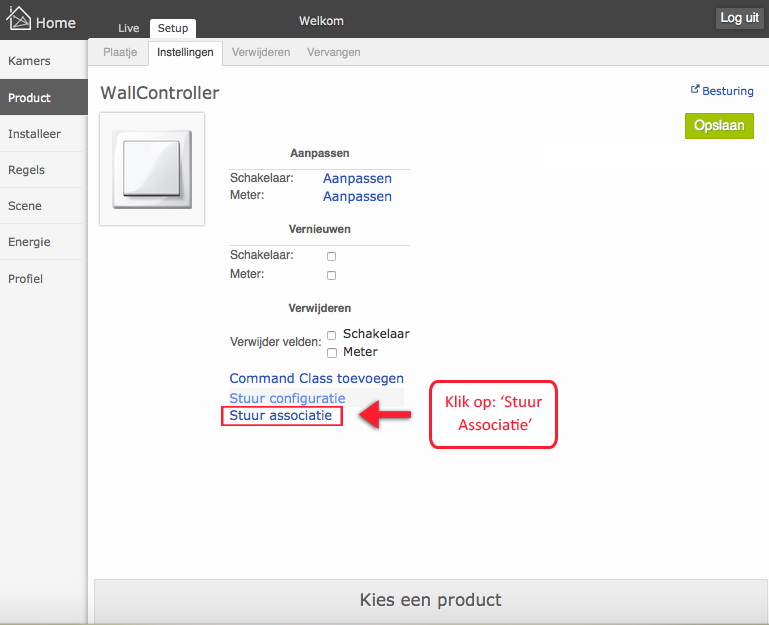769x625 pixels.
Task: Click the Stuur associatie link
Action: click(281, 416)
